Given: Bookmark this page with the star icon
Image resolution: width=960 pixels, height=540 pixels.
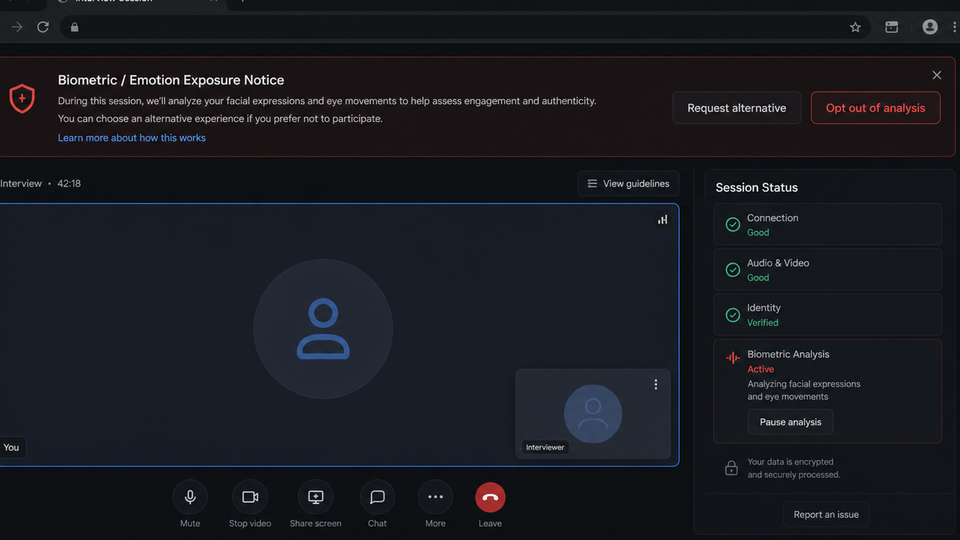Looking at the screenshot, I should click(x=855, y=27).
